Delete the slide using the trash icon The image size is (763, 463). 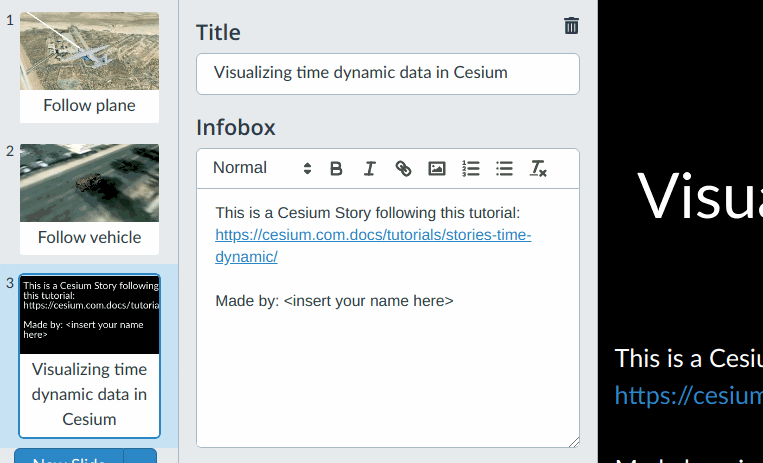click(x=571, y=26)
